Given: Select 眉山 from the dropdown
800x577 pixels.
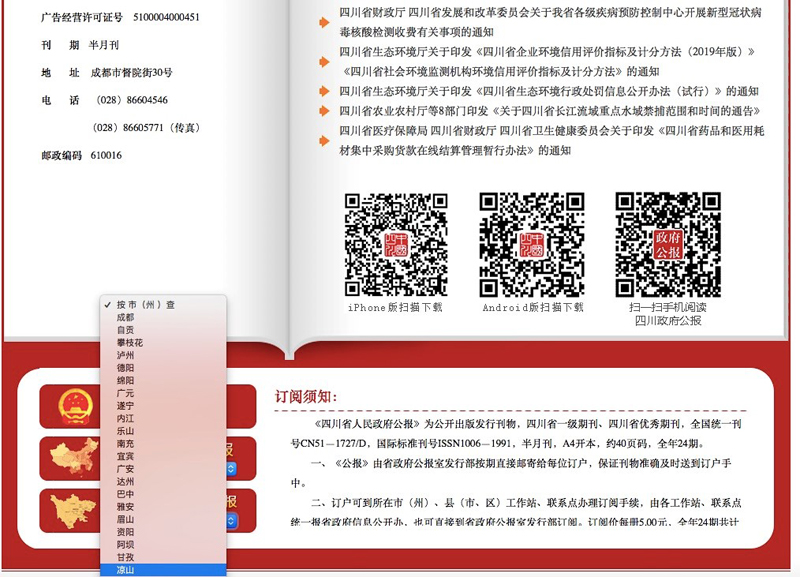Looking at the screenshot, I should [163, 519].
